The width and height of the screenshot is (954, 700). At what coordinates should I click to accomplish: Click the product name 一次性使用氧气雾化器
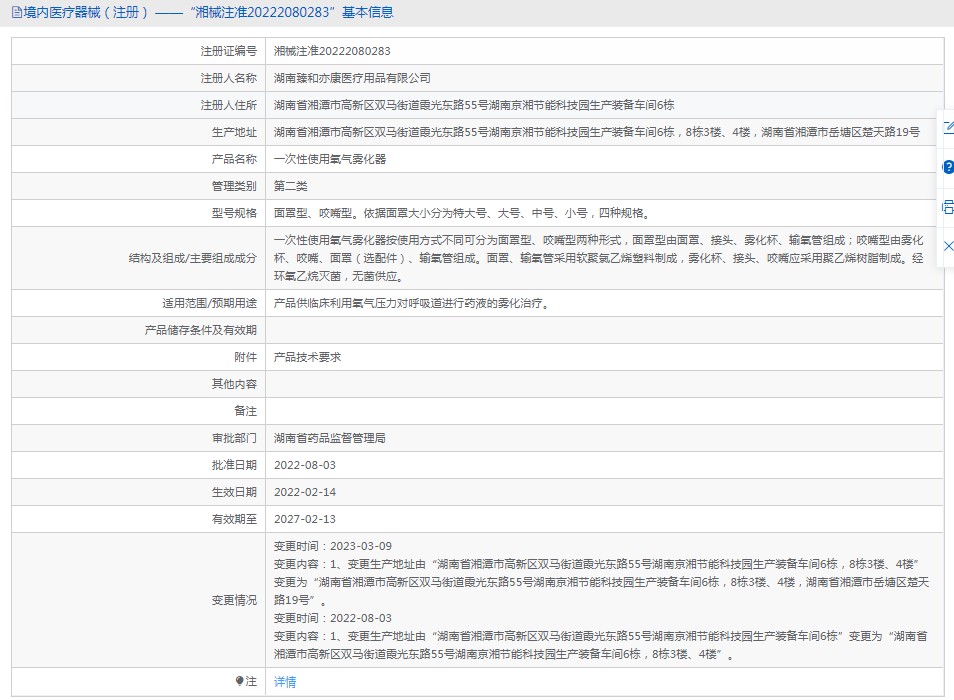point(330,159)
